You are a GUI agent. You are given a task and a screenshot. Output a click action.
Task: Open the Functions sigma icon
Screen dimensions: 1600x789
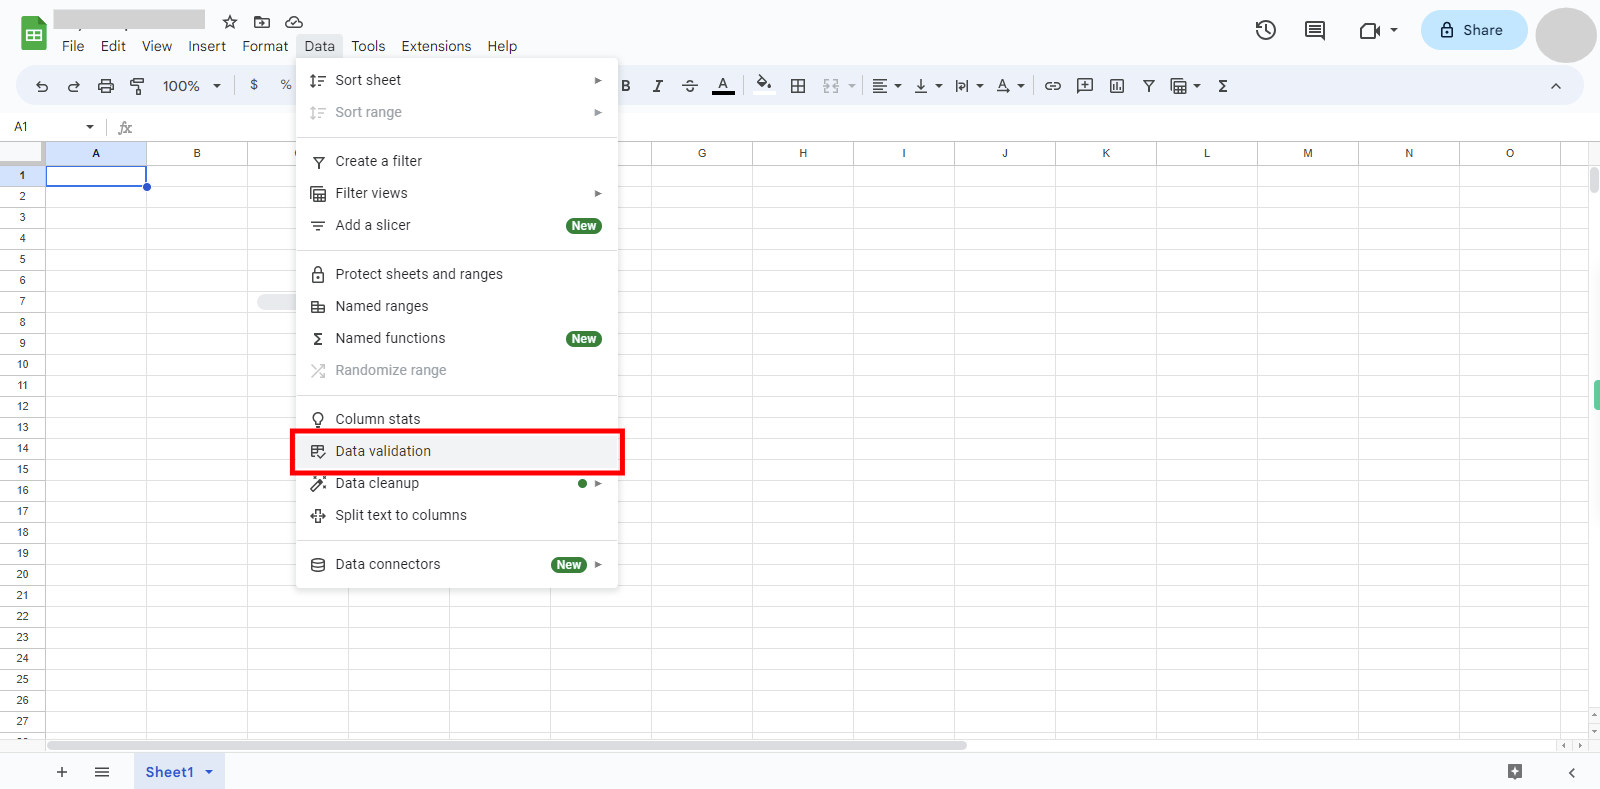pos(1223,86)
